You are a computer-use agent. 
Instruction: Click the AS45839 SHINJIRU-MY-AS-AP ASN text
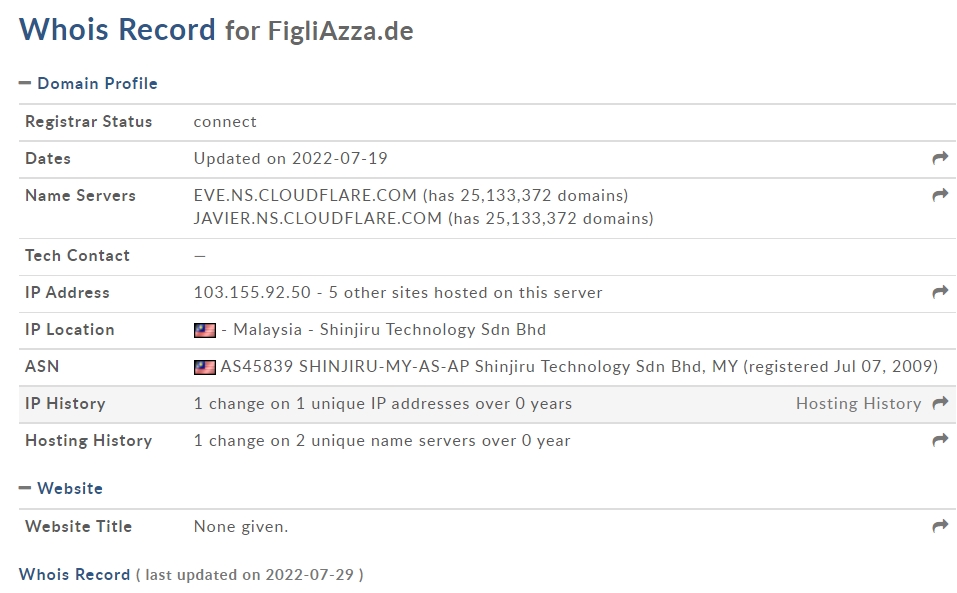coord(345,366)
